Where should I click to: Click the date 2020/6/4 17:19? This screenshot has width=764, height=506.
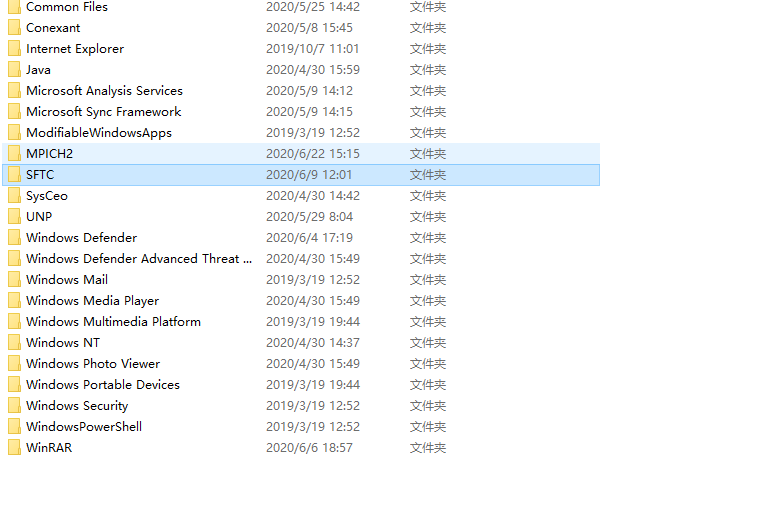pos(309,237)
